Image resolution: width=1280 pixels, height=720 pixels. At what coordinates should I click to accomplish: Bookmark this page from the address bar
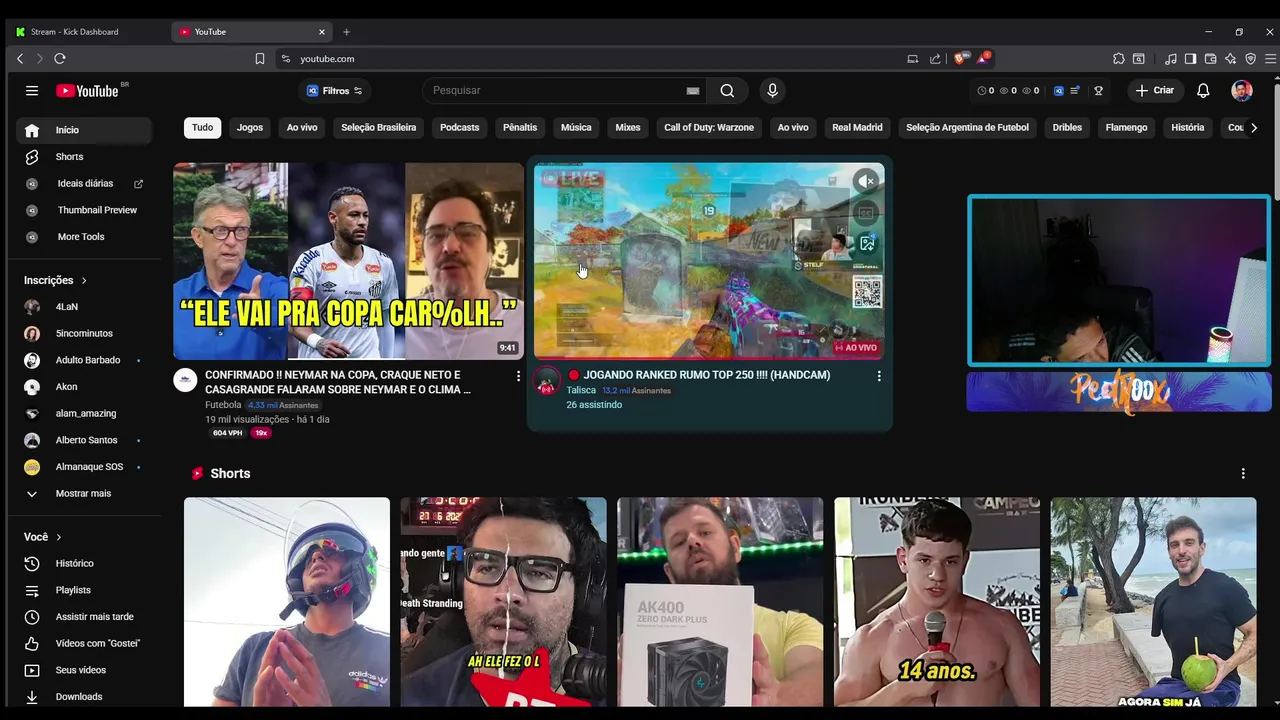tap(260, 59)
